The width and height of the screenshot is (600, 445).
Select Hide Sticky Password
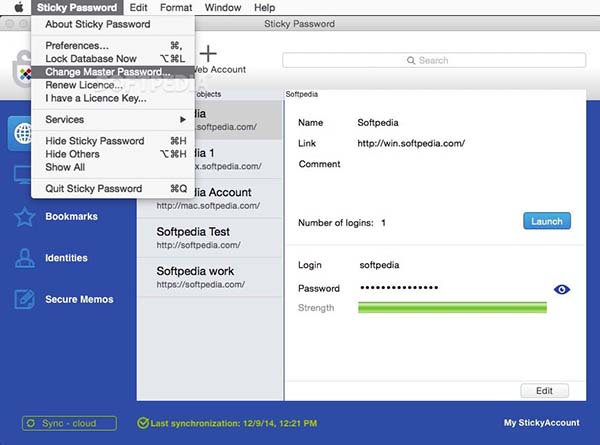pyautogui.click(x=113, y=141)
